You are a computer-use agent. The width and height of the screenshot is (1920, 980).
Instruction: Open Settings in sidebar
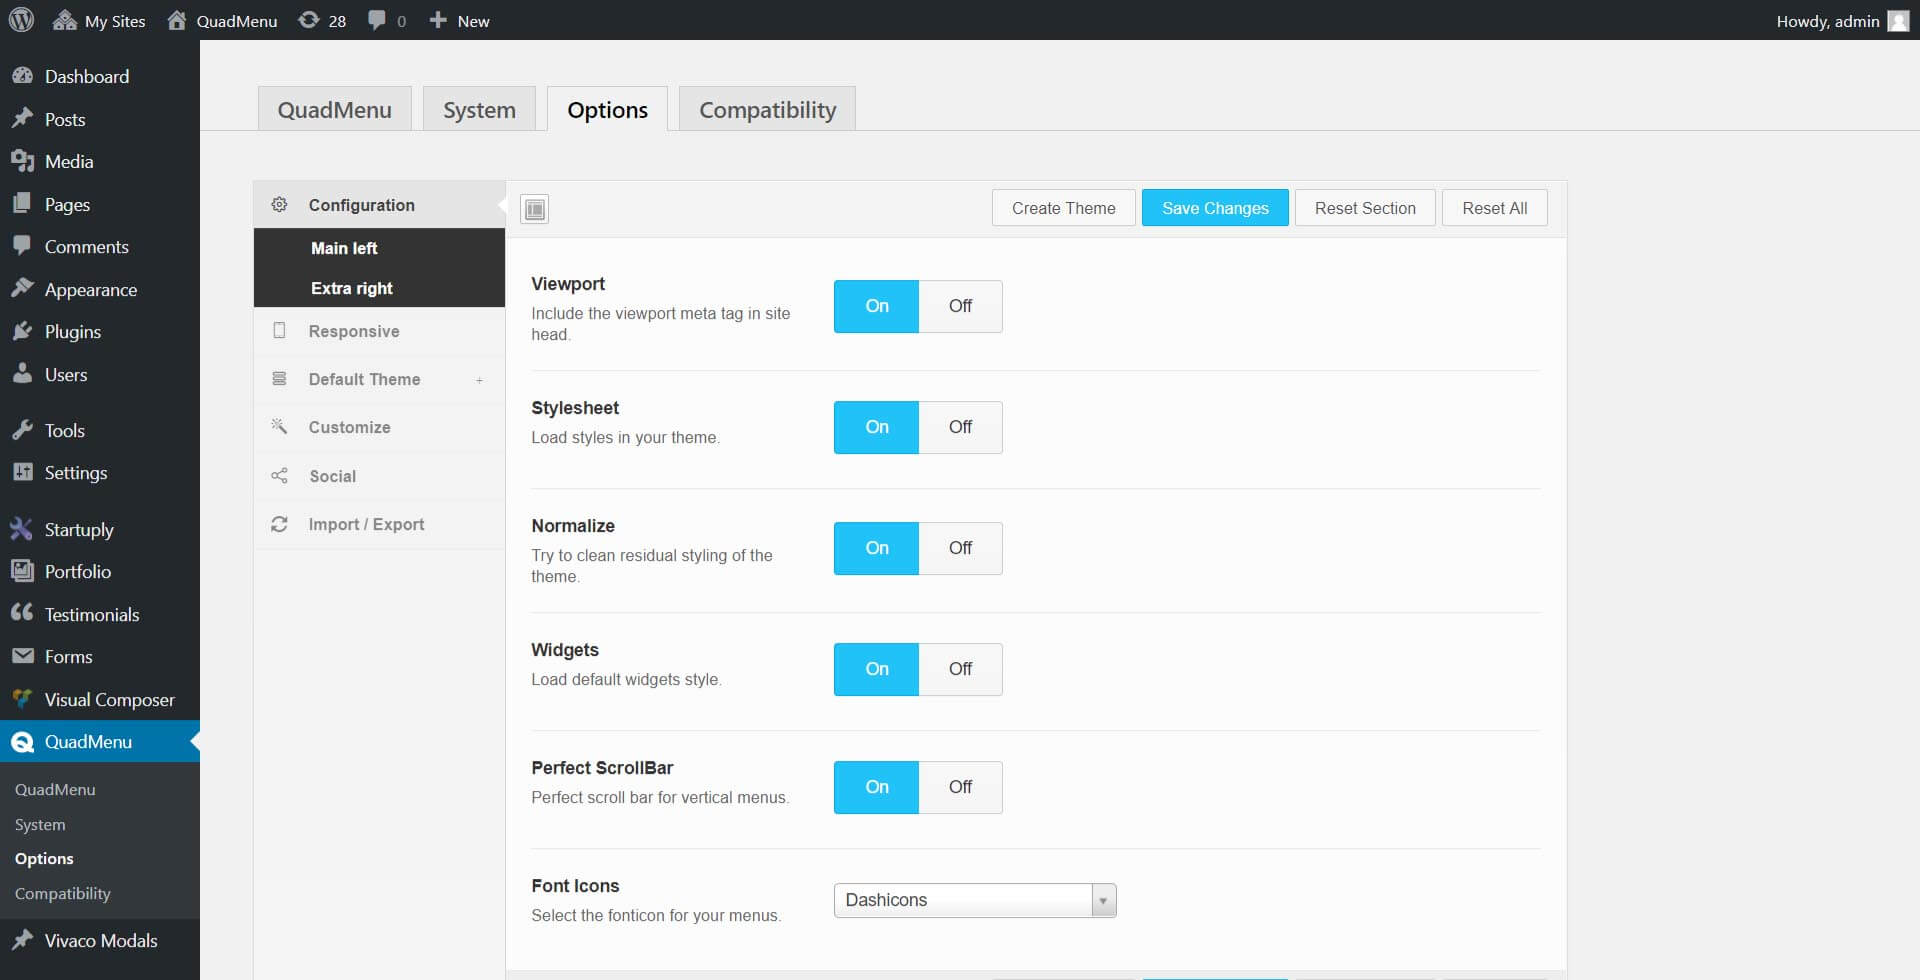click(x=100, y=472)
